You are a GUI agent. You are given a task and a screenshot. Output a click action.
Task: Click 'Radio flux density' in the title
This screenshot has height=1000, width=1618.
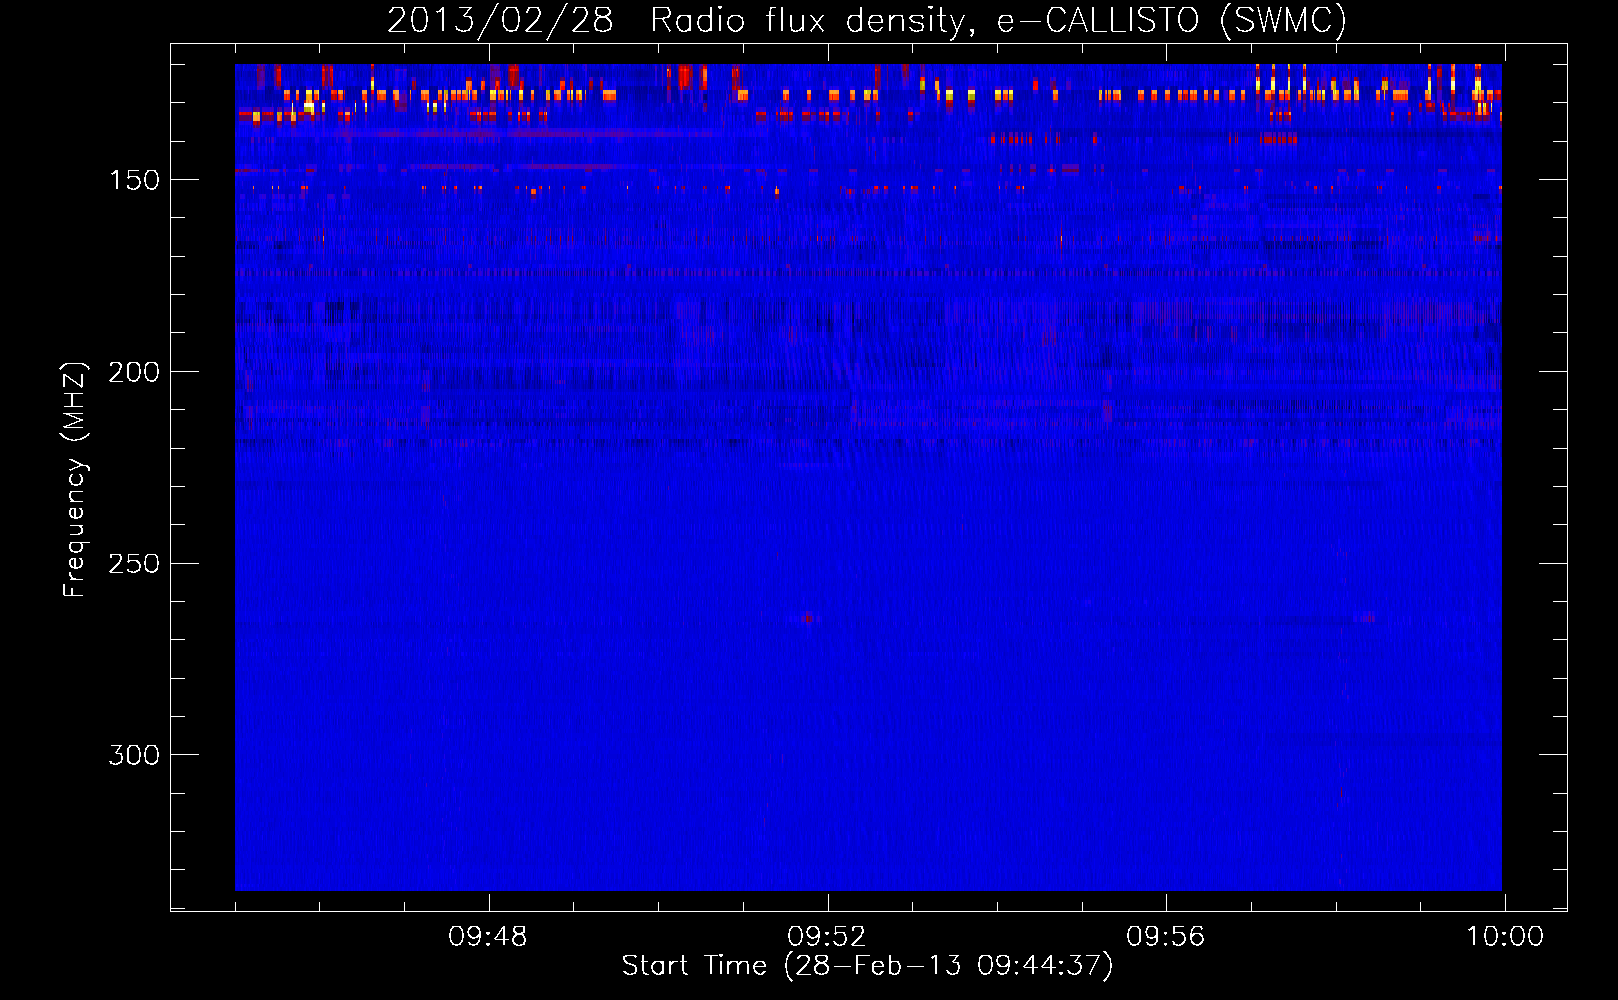[810, 21]
